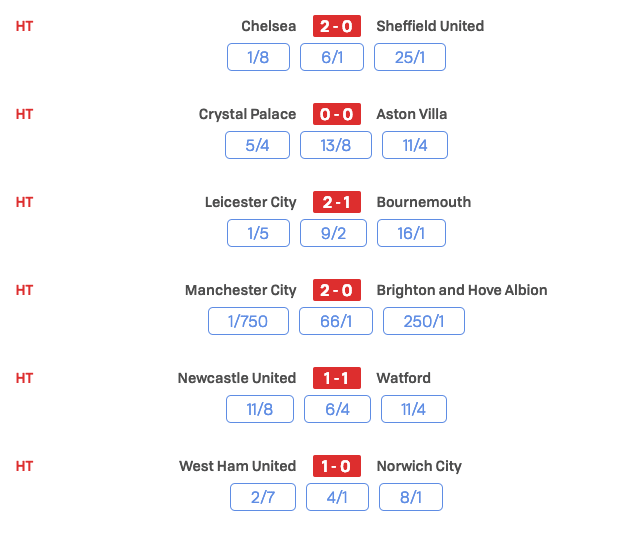Choose Crystal Palace win odds 5/4
The width and height of the screenshot is (637, 537).
coord(259,145)
